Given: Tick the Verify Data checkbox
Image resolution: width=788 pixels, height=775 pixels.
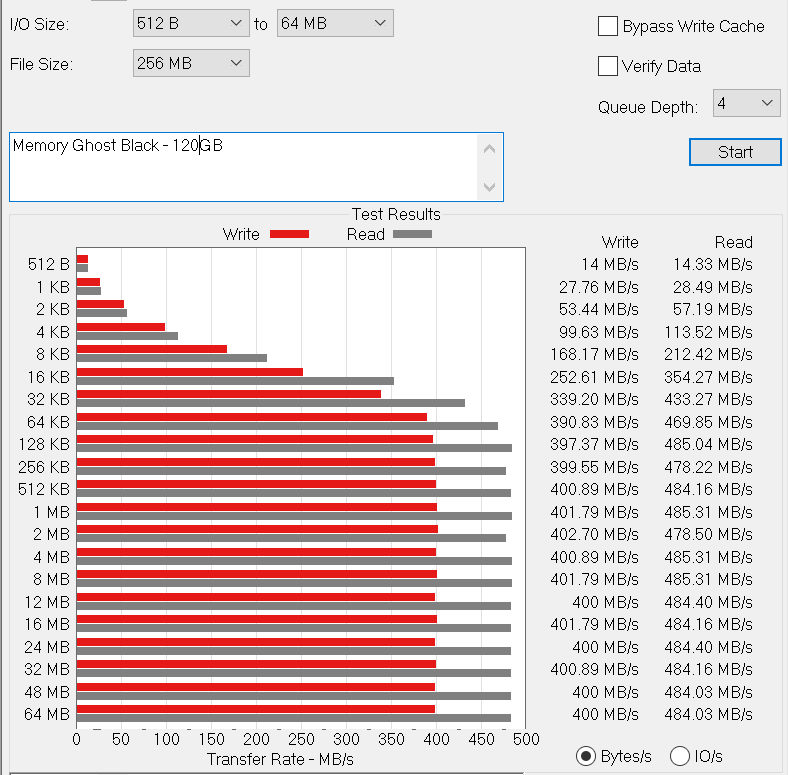Looking at the screenshot, I should coord(608,66).
